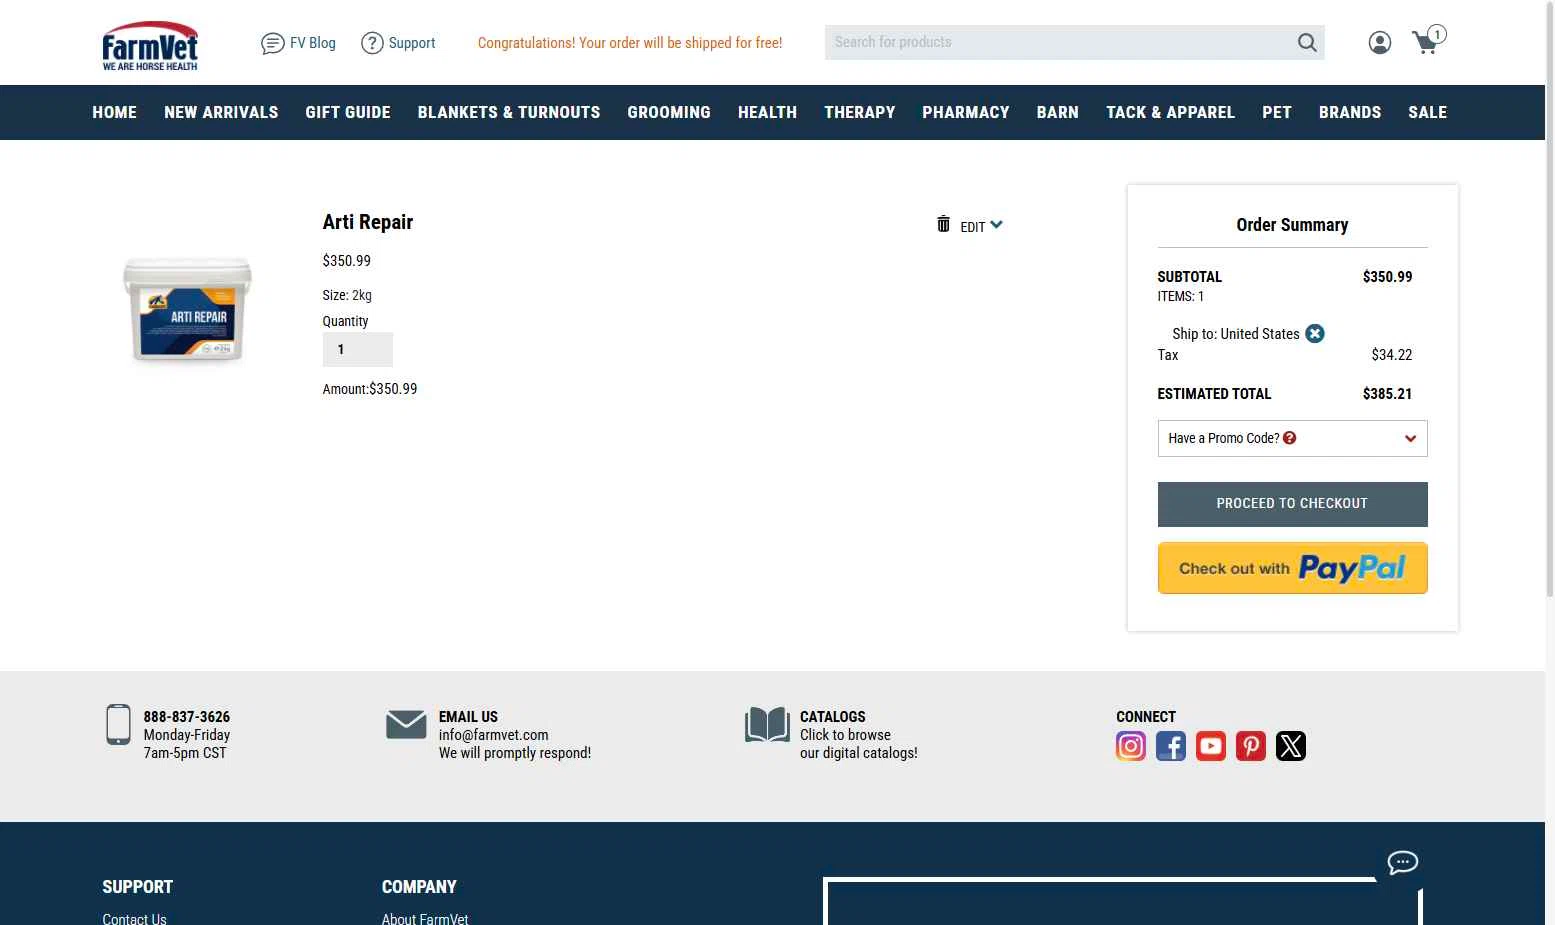The width and height of the screenshot is (1555, 925).
Task: Open the FV Blog speech bubble icon
Action: pos(273,43)
